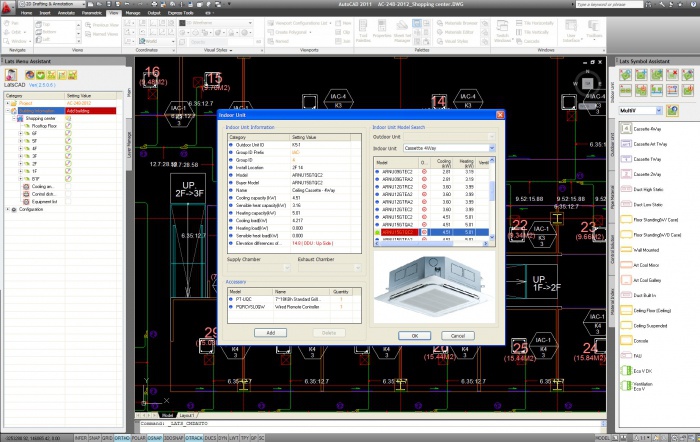Click the last yellow icon in Lats Menu Assistant toolbar
The image size is (700, 442).
pos(72,75)
